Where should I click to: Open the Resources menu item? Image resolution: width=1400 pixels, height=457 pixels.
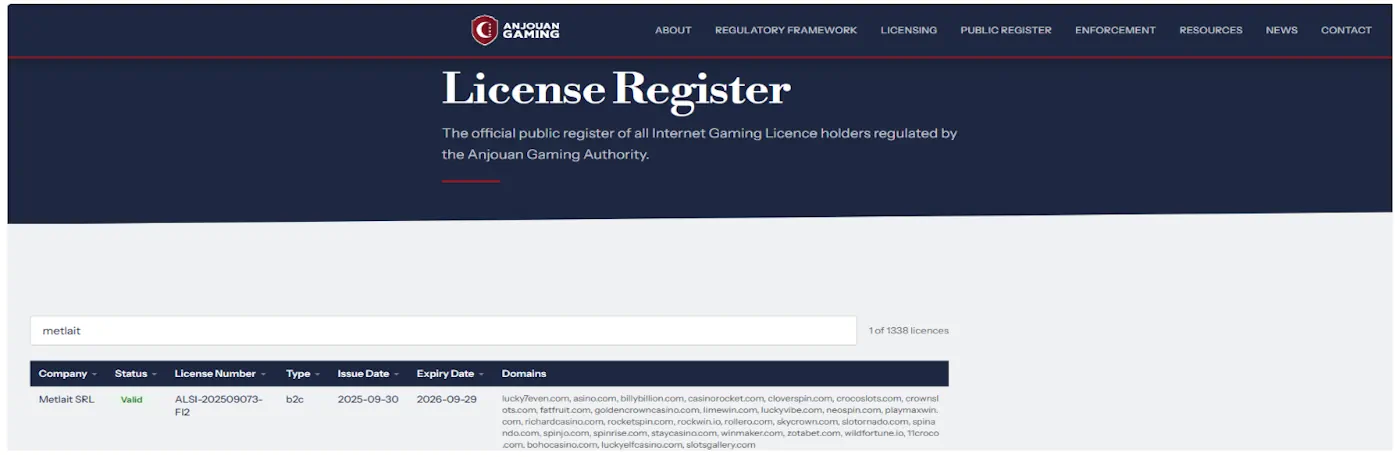coord(1211,30)
